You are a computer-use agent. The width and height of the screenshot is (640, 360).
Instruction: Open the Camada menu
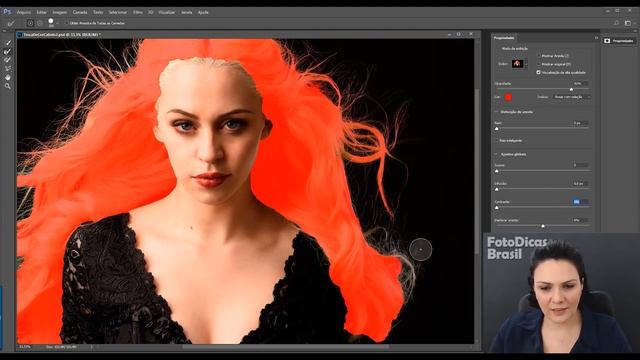click(x=80, y=12)
